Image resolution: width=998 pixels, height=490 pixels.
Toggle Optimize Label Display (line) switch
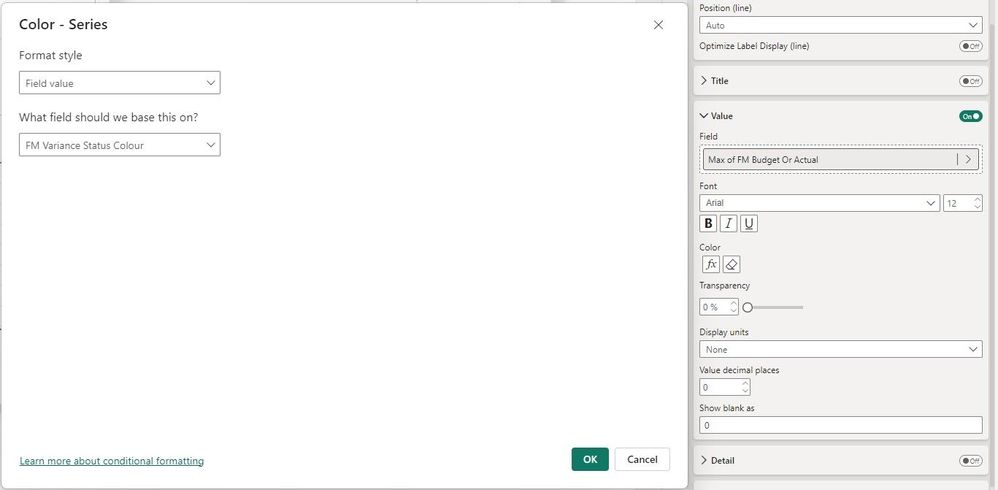coord(971,46)
